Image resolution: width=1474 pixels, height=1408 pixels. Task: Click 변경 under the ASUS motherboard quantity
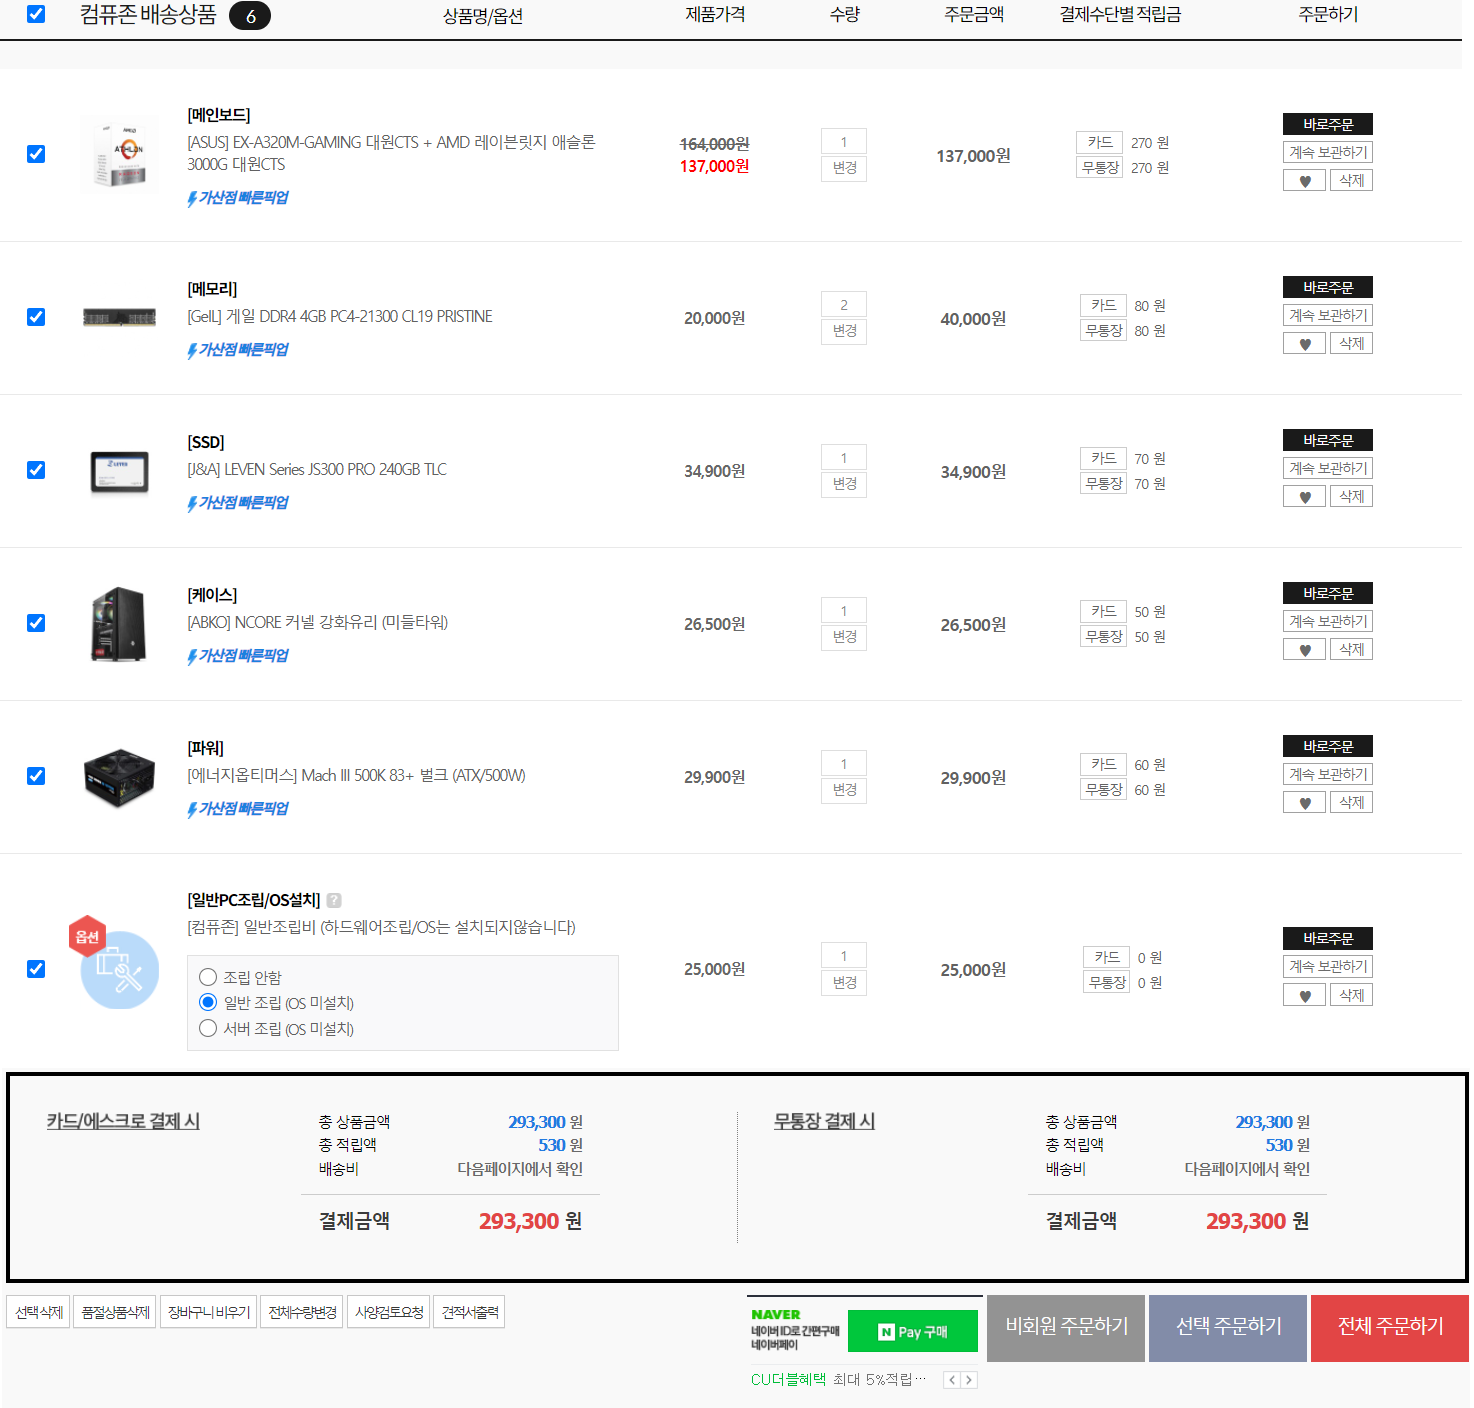click(844, 168)
